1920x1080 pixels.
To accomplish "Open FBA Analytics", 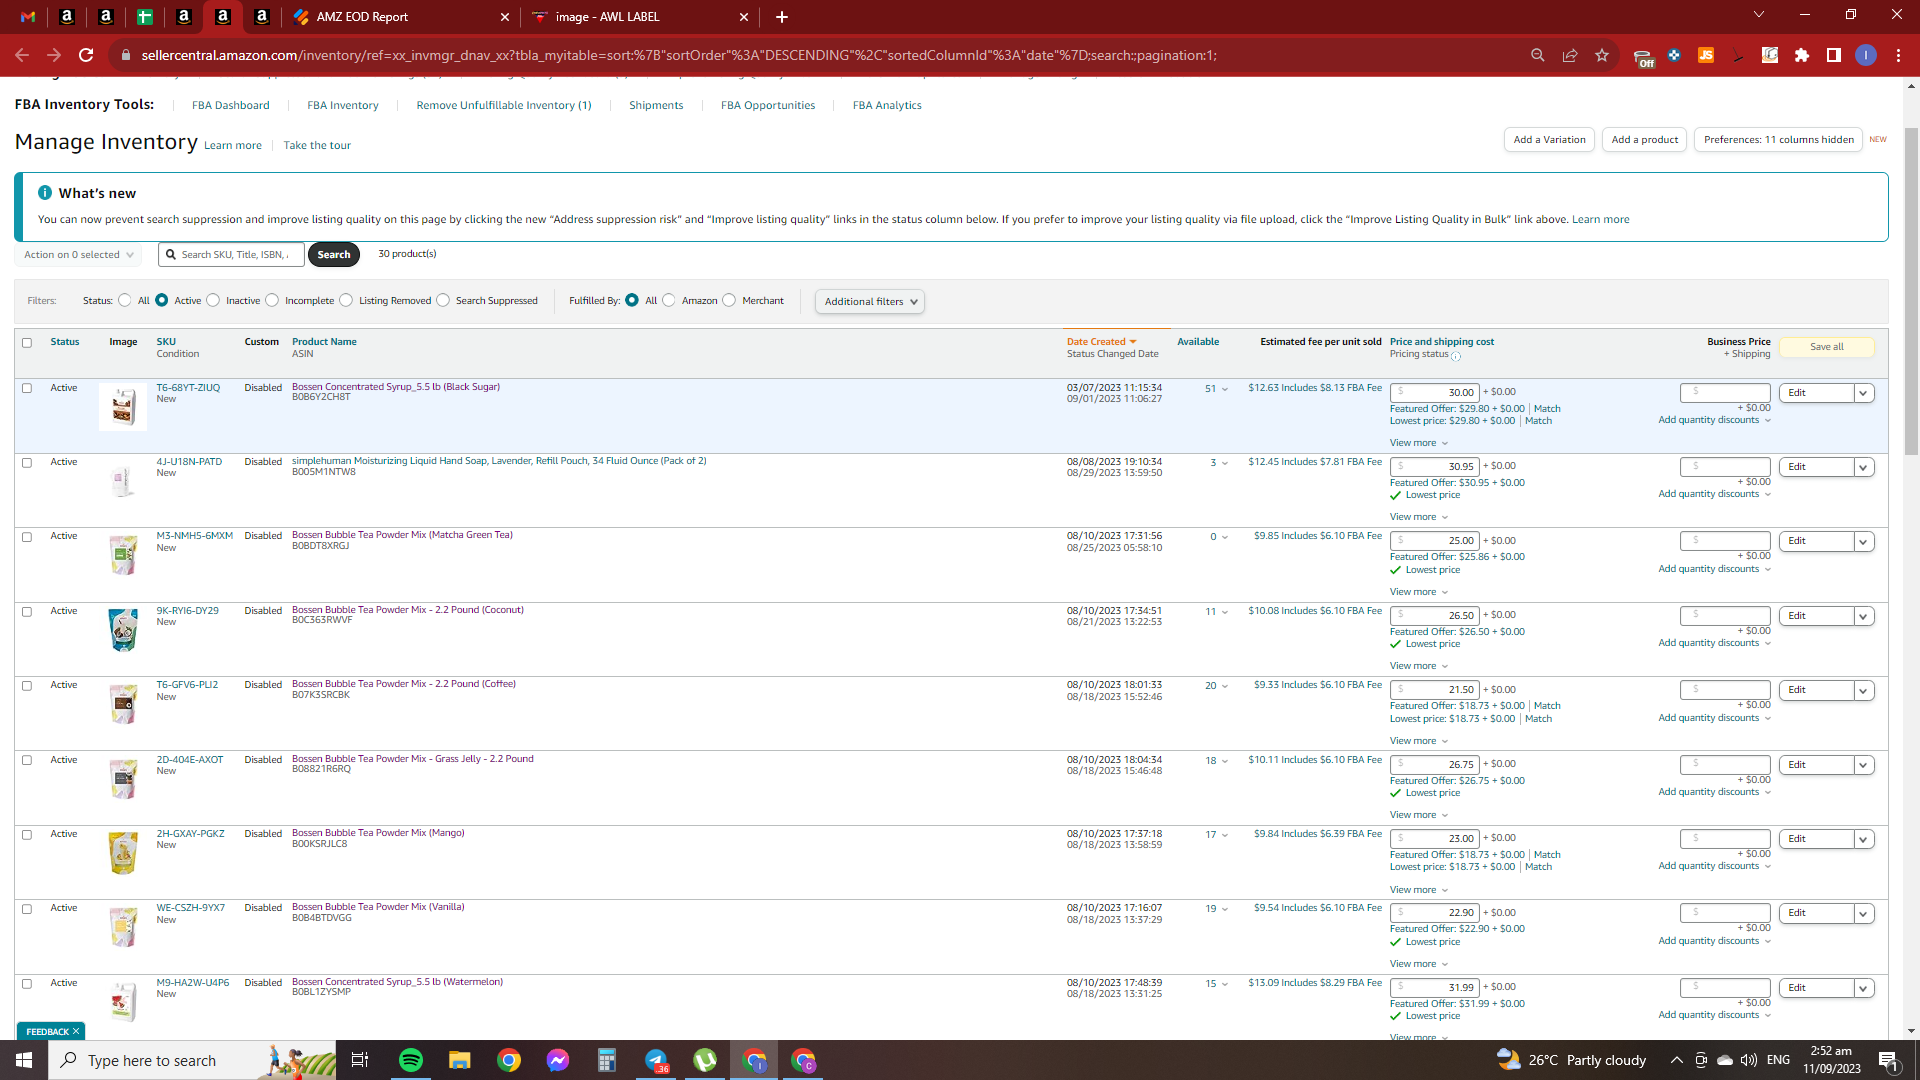I will click(x=887, y=105).
